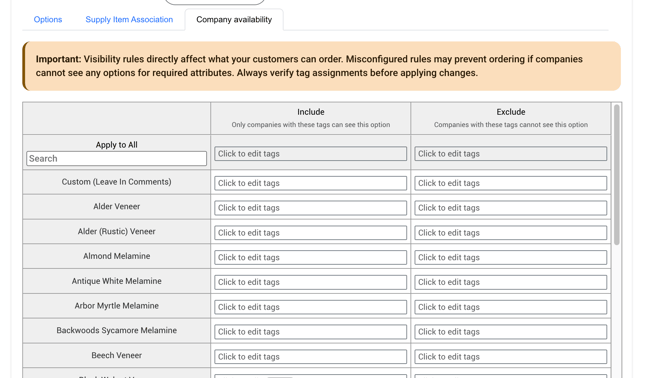Image resolution: width=670 pixels, height=378 pixels.
Task: Select the Company availability tab
Action: (234, 20)
